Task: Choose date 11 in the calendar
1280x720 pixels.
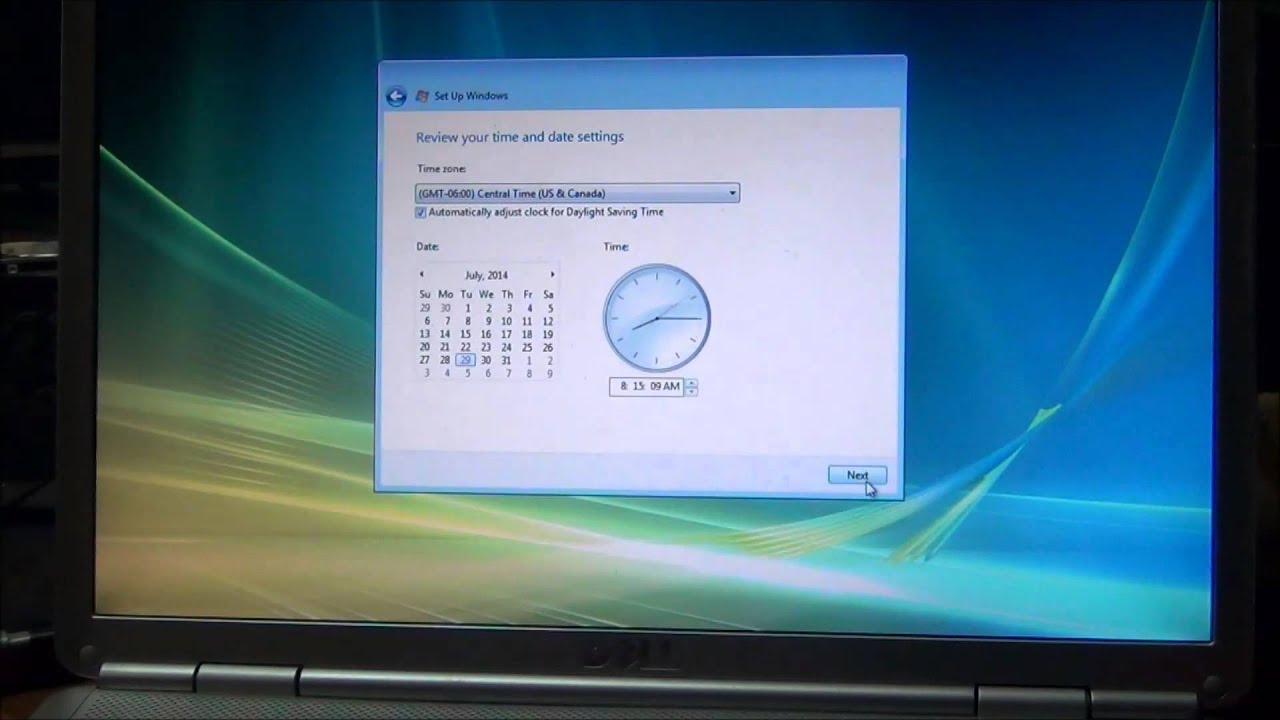Action: pos(527,321)
